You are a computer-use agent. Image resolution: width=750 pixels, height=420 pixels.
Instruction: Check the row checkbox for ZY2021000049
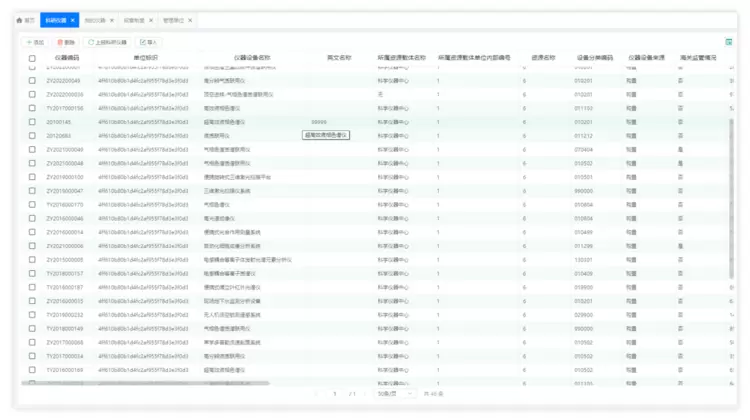(32, 163)
